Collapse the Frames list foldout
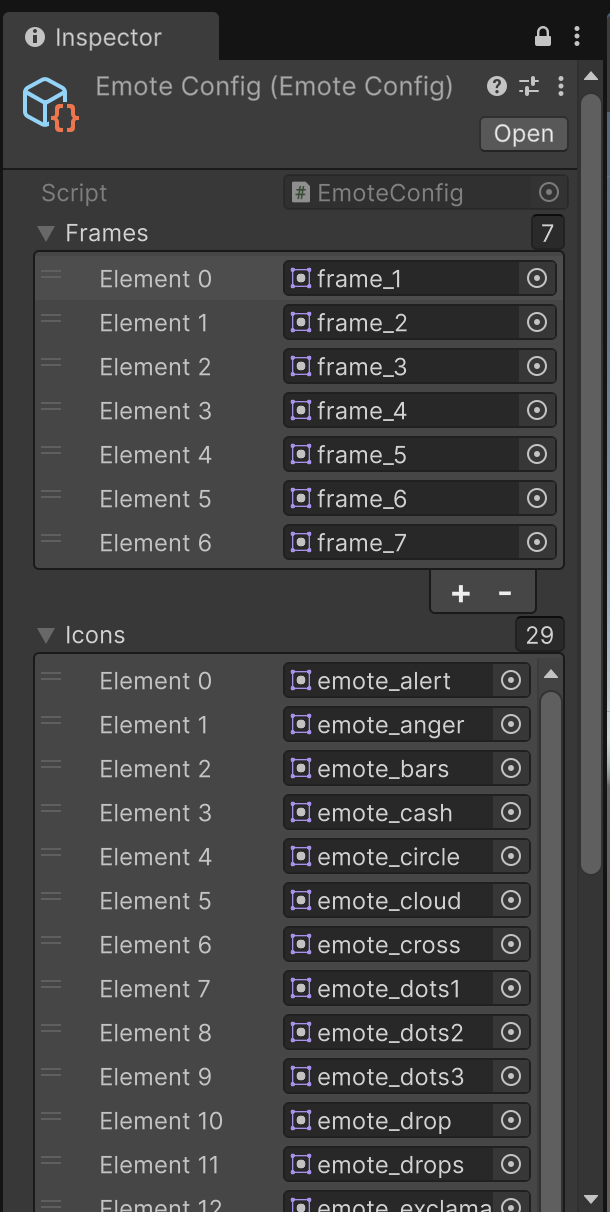This screenshot has height=1212, width=610. click(x=45, y=233)
